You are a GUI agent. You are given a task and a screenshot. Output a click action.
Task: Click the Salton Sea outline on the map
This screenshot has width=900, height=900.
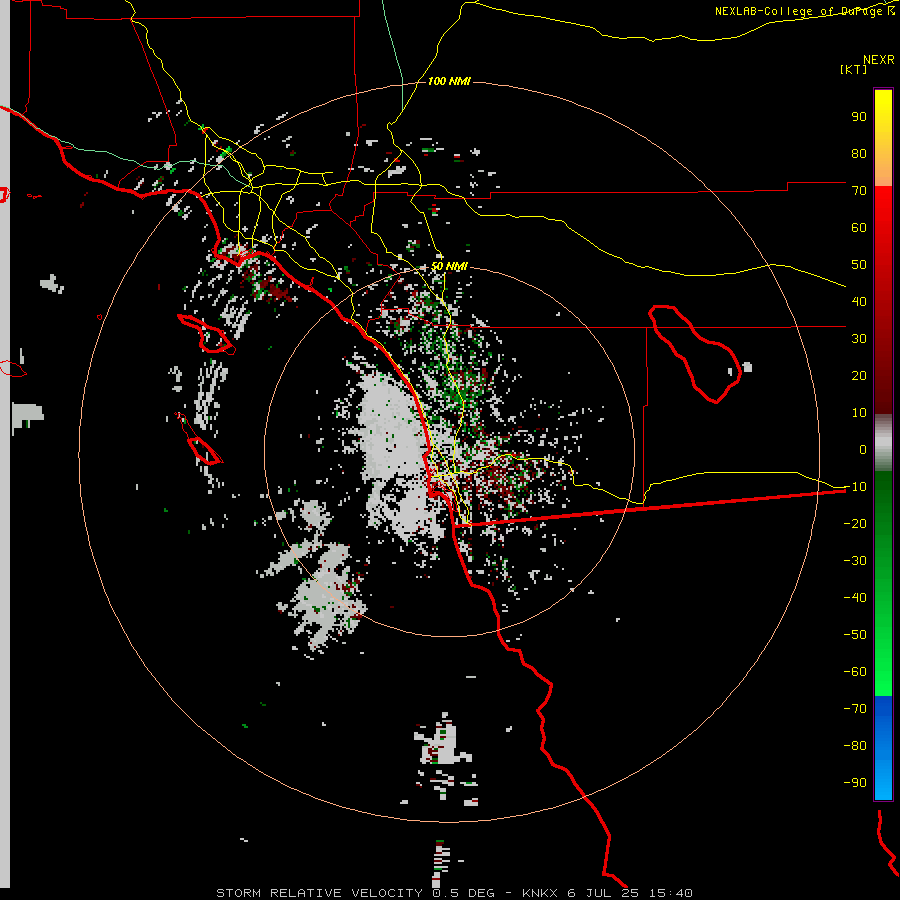tap(695, 353)
